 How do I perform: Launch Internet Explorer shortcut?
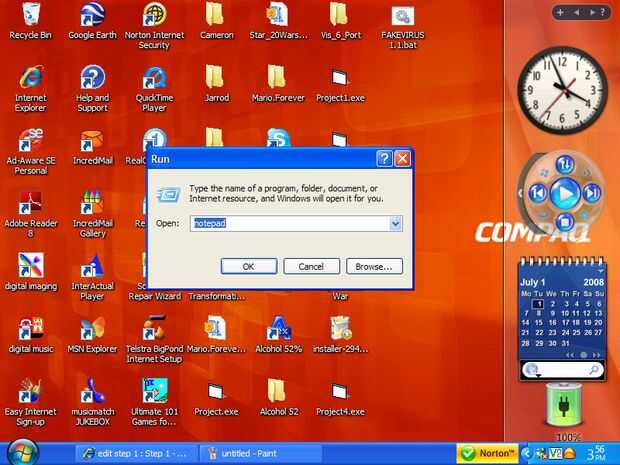point(30,89)
